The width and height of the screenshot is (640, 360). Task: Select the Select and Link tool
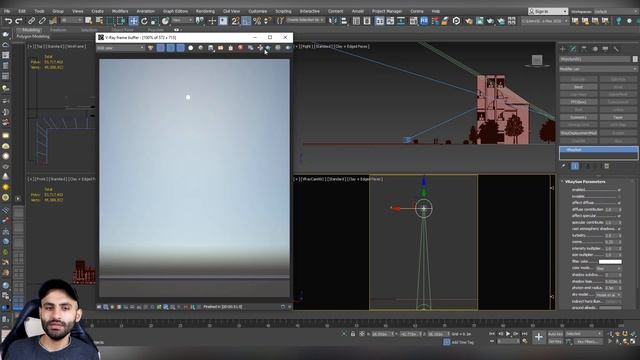[31, 21]
